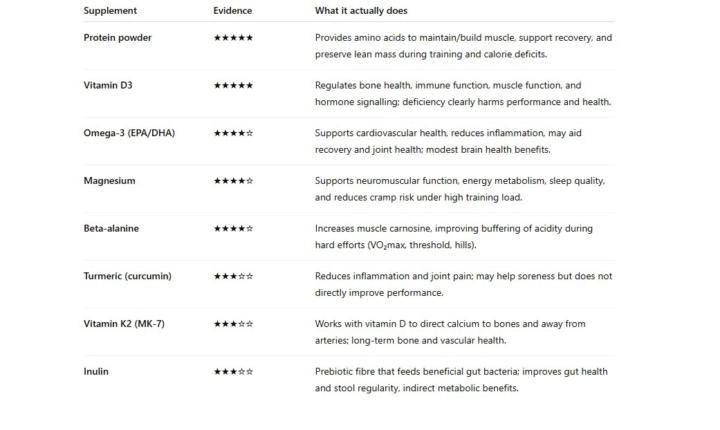Select the Inulin supplement name
This screenshot has height=430, width=720.
[96, 372]
